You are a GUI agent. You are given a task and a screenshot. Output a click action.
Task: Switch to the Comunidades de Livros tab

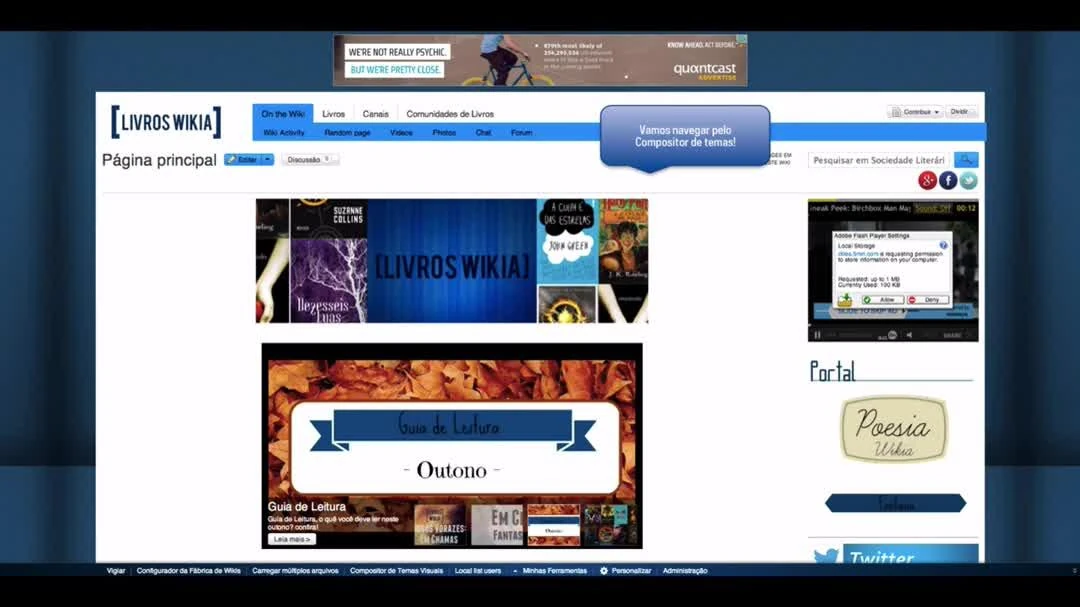(x=450, y=113)
